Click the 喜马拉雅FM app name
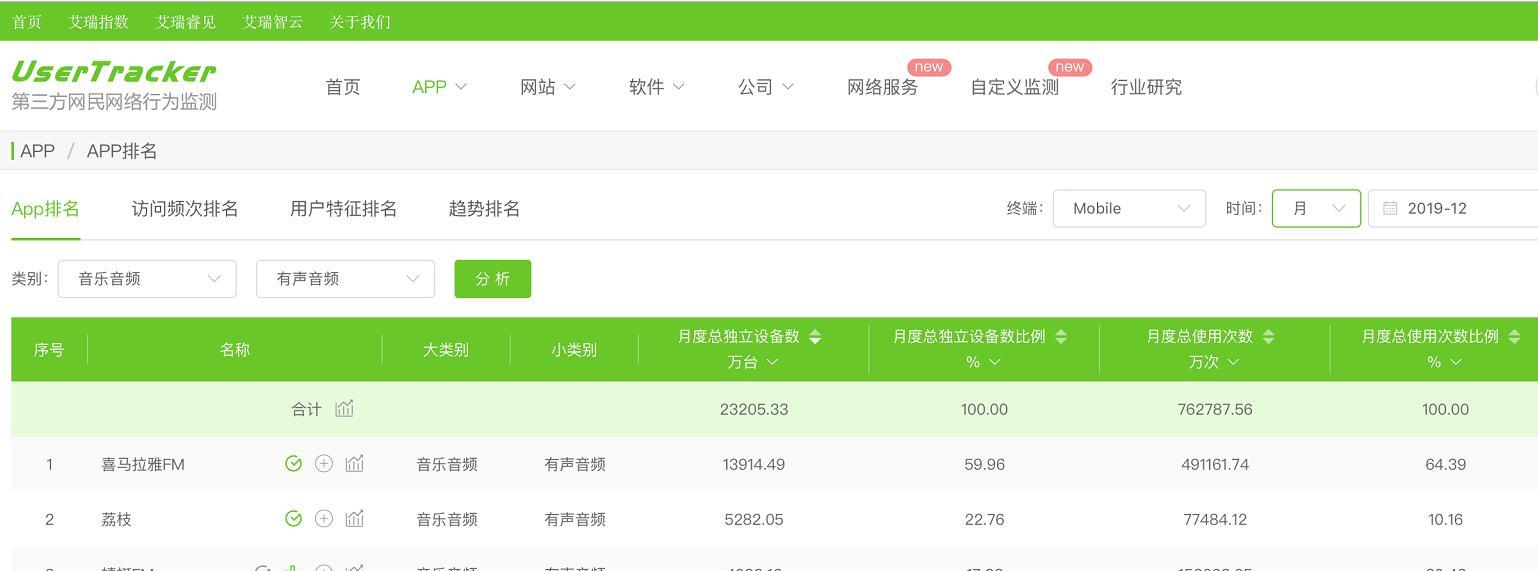Image resolution: width=1538 pixels, height=571 pixels. (143, 464)
